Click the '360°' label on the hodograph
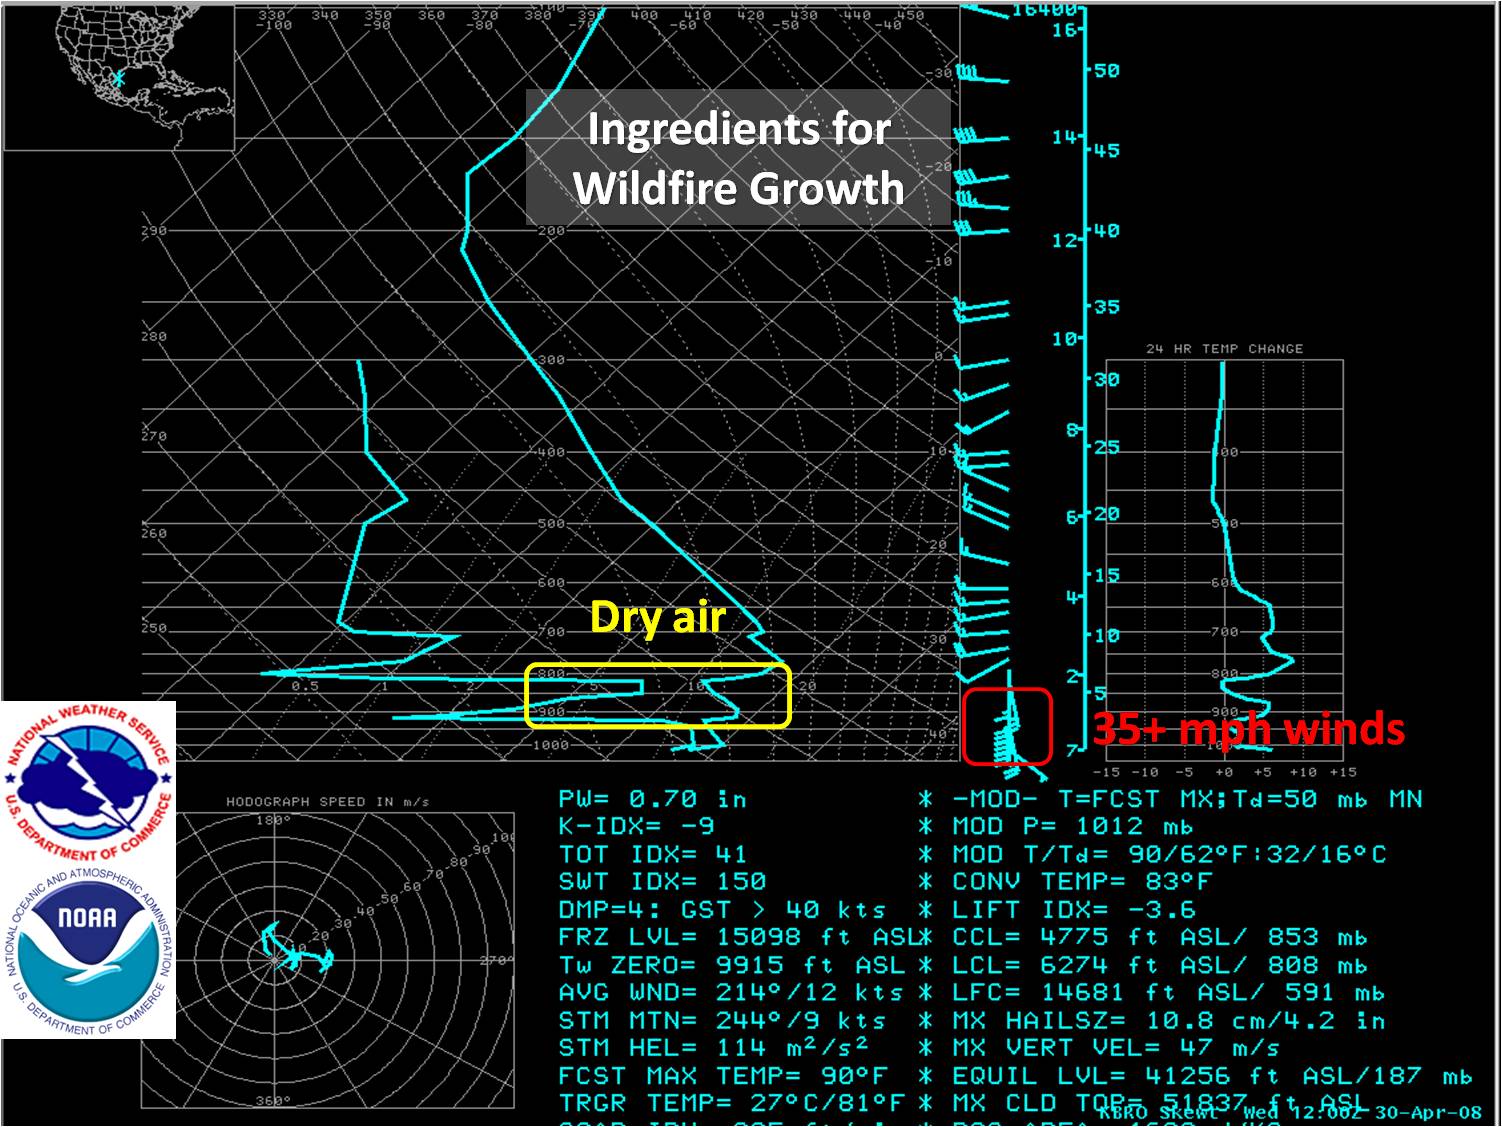 pos(274,1101)
